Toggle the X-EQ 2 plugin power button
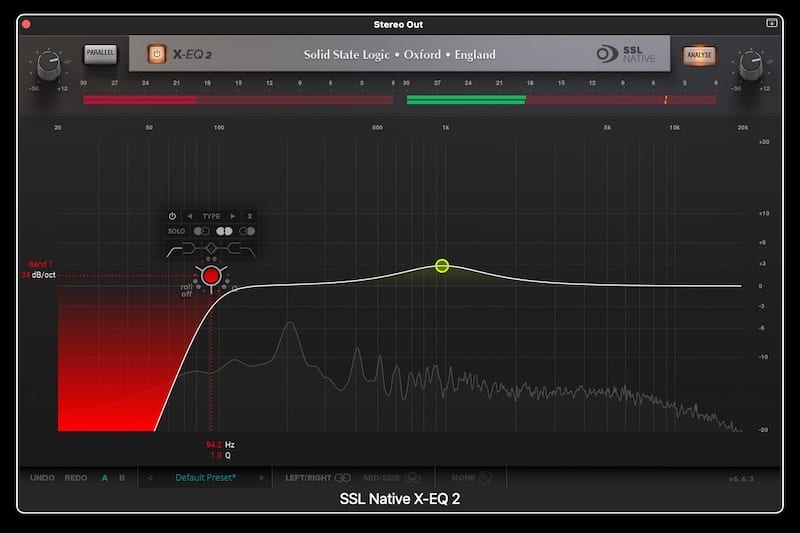800x533 pixels. tap(157, 54)
